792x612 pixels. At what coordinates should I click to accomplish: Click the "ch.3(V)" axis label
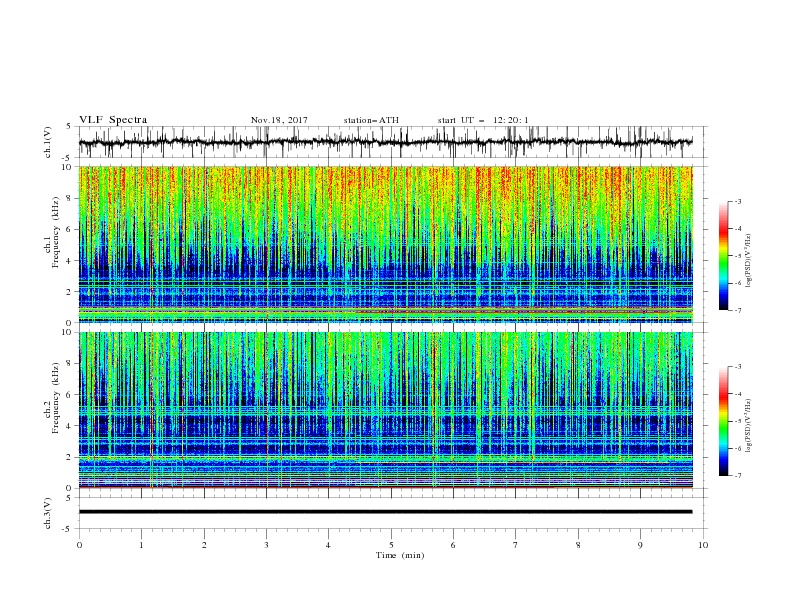[x=48, y=513]
